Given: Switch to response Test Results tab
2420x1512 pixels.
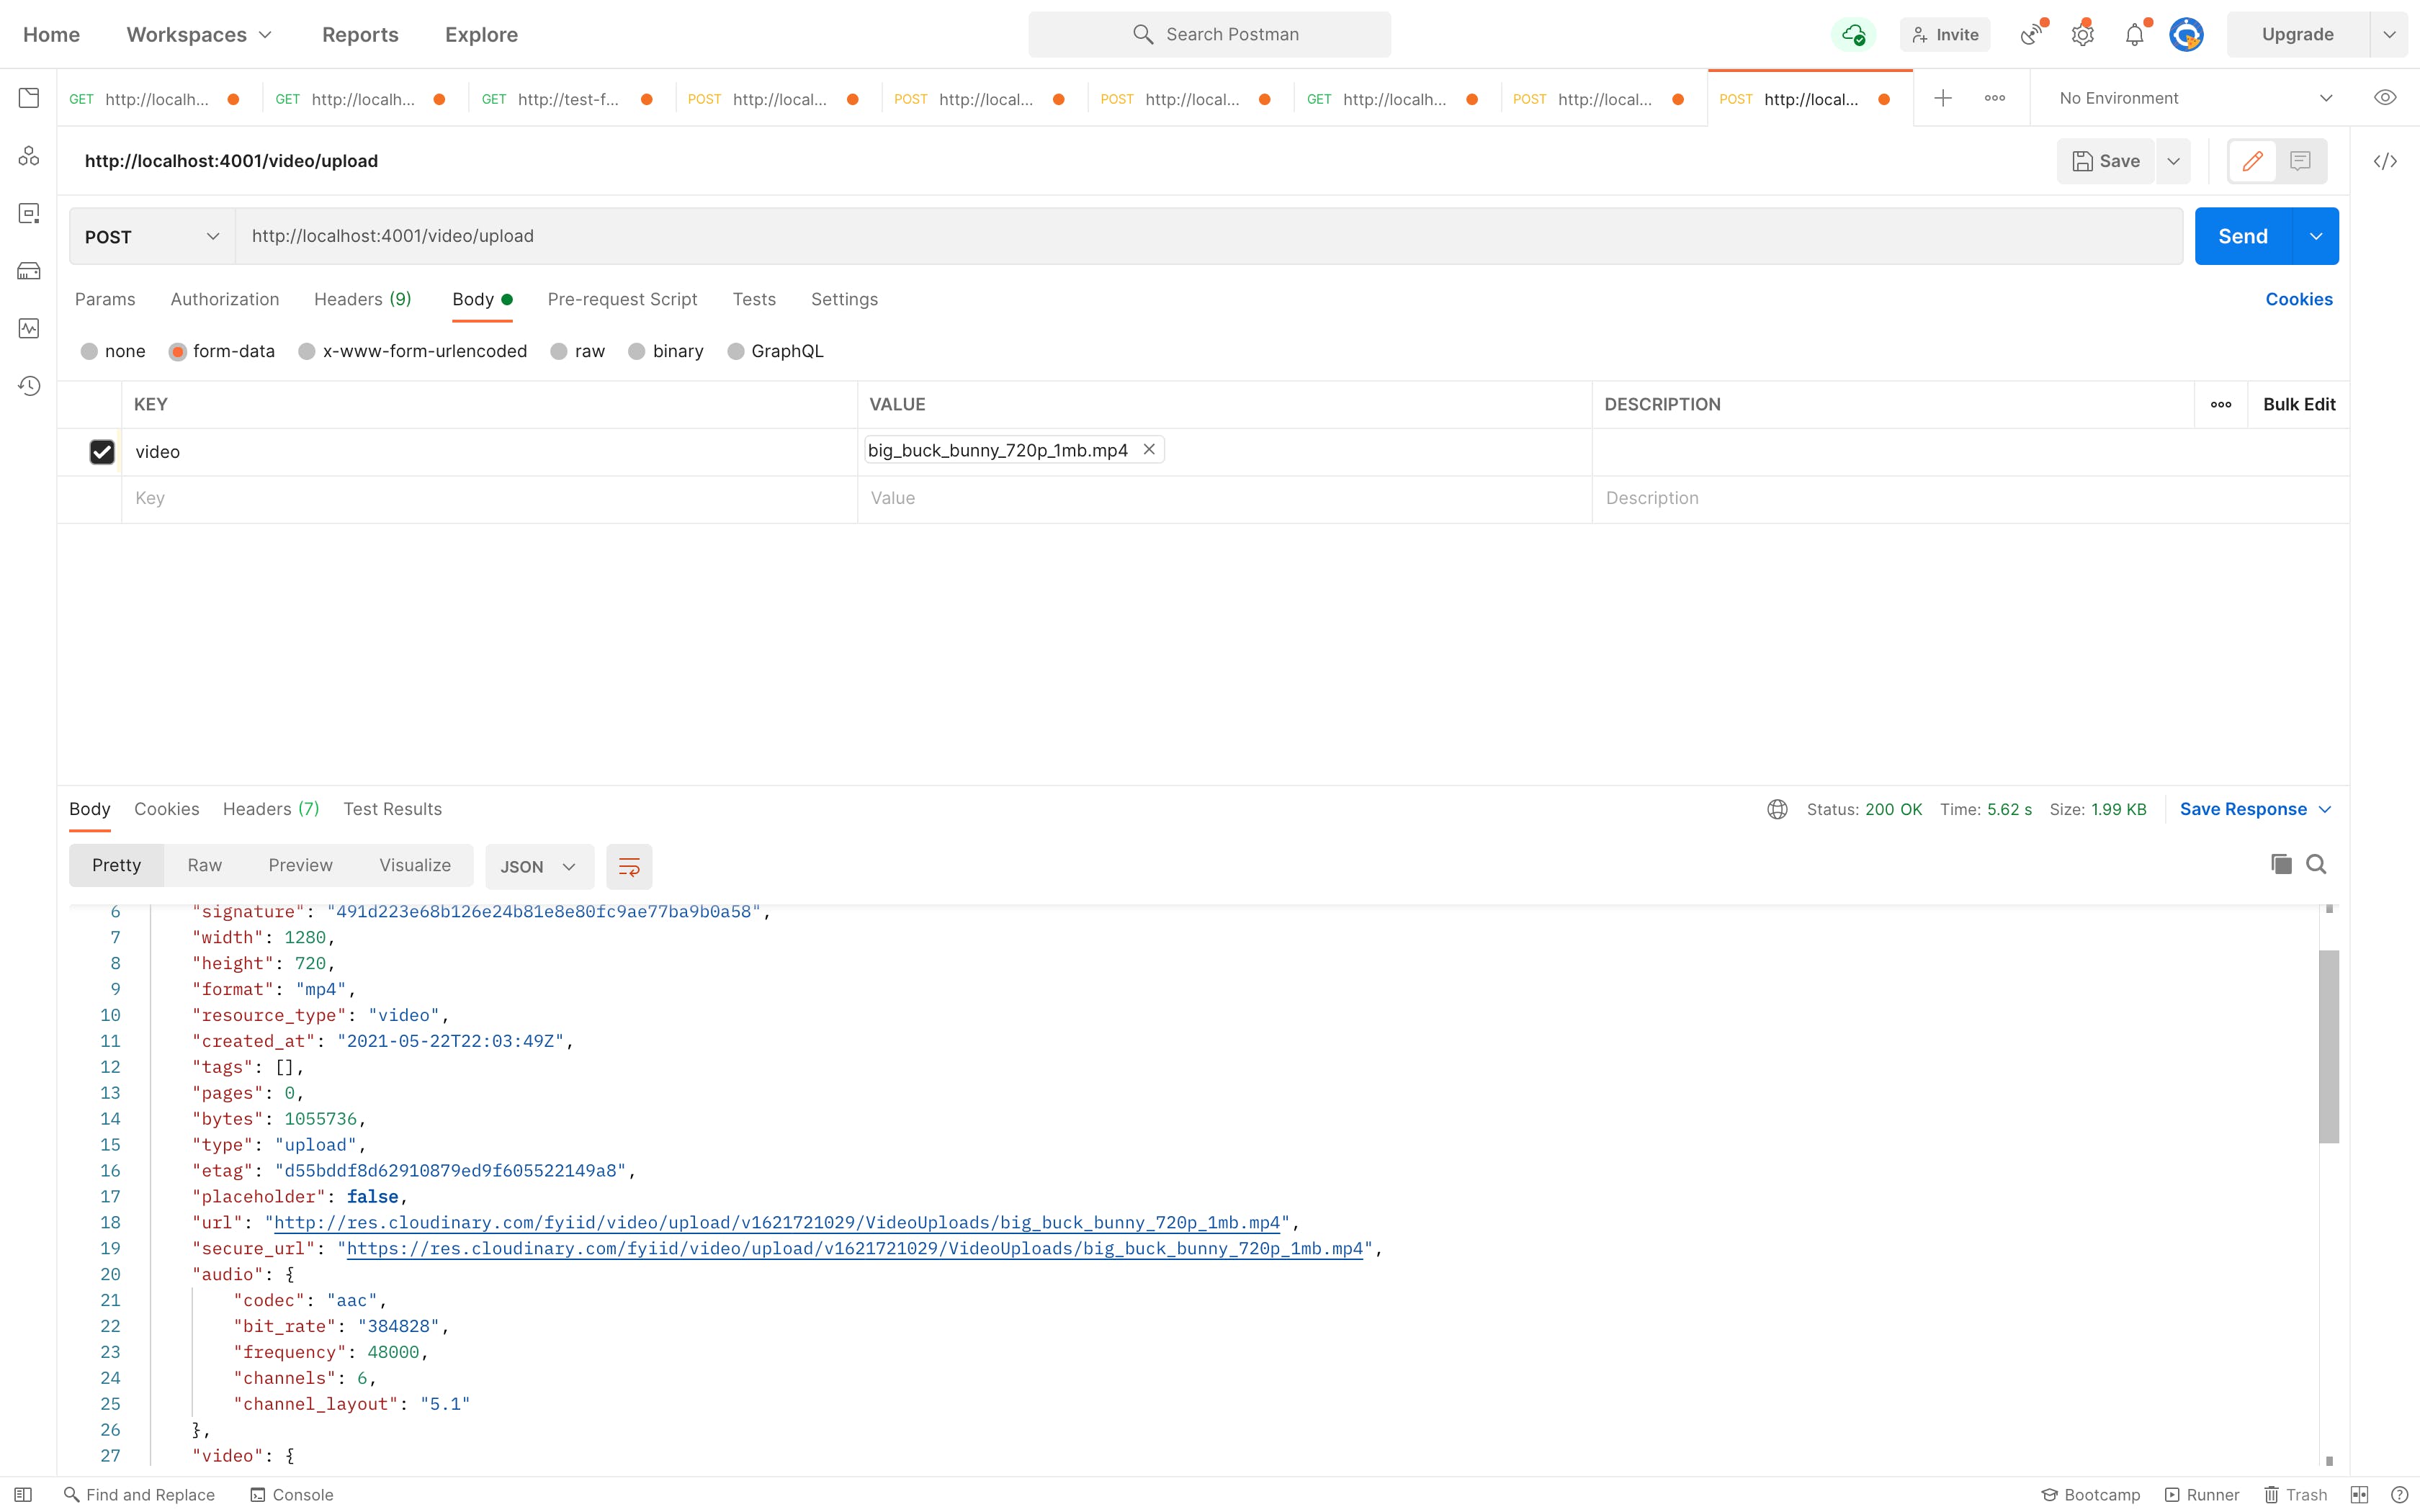Looking at the screenshot, I should pyautogui.click(x=392, y=809).
